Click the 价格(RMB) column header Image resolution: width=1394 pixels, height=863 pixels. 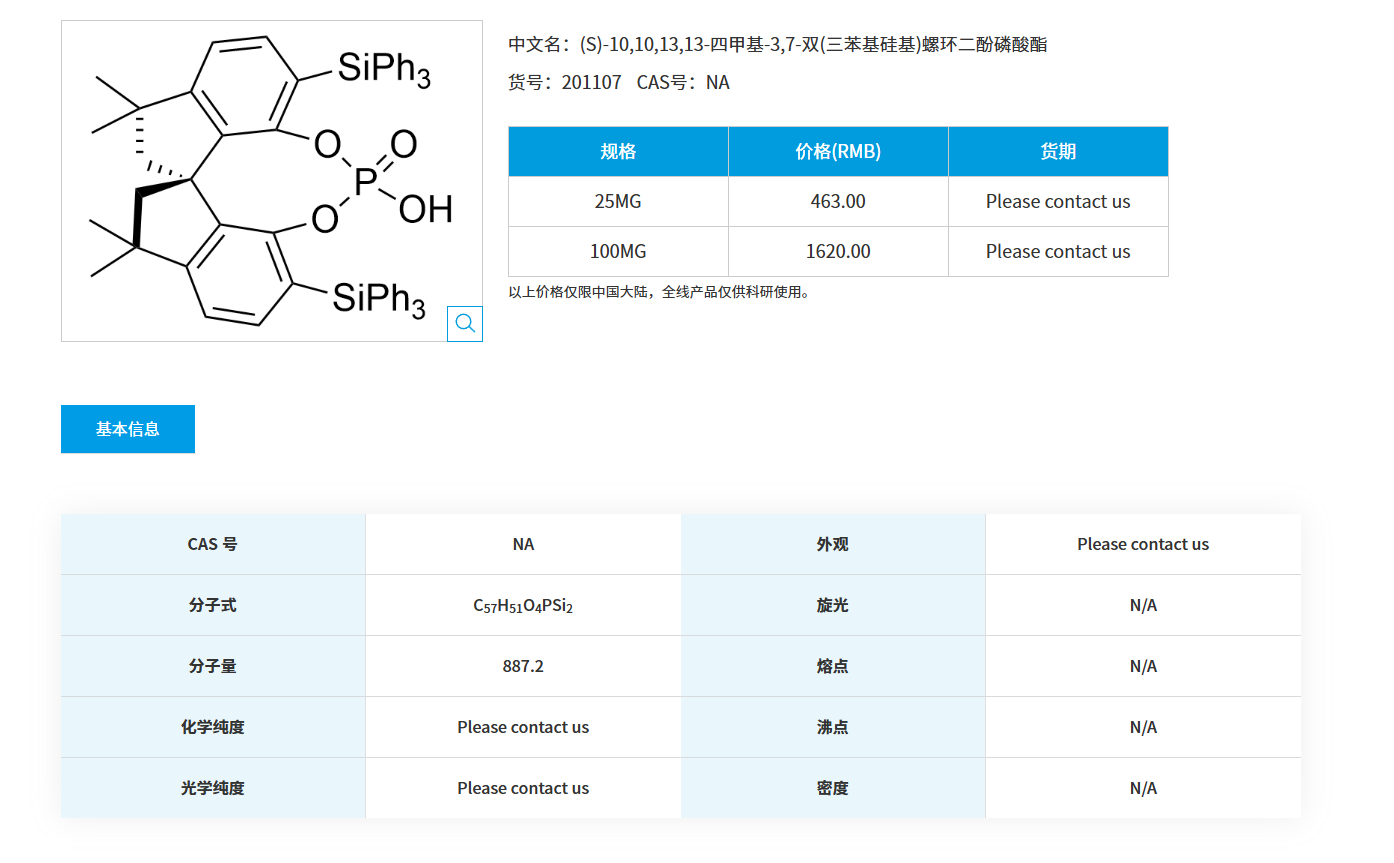coord(837,151)
